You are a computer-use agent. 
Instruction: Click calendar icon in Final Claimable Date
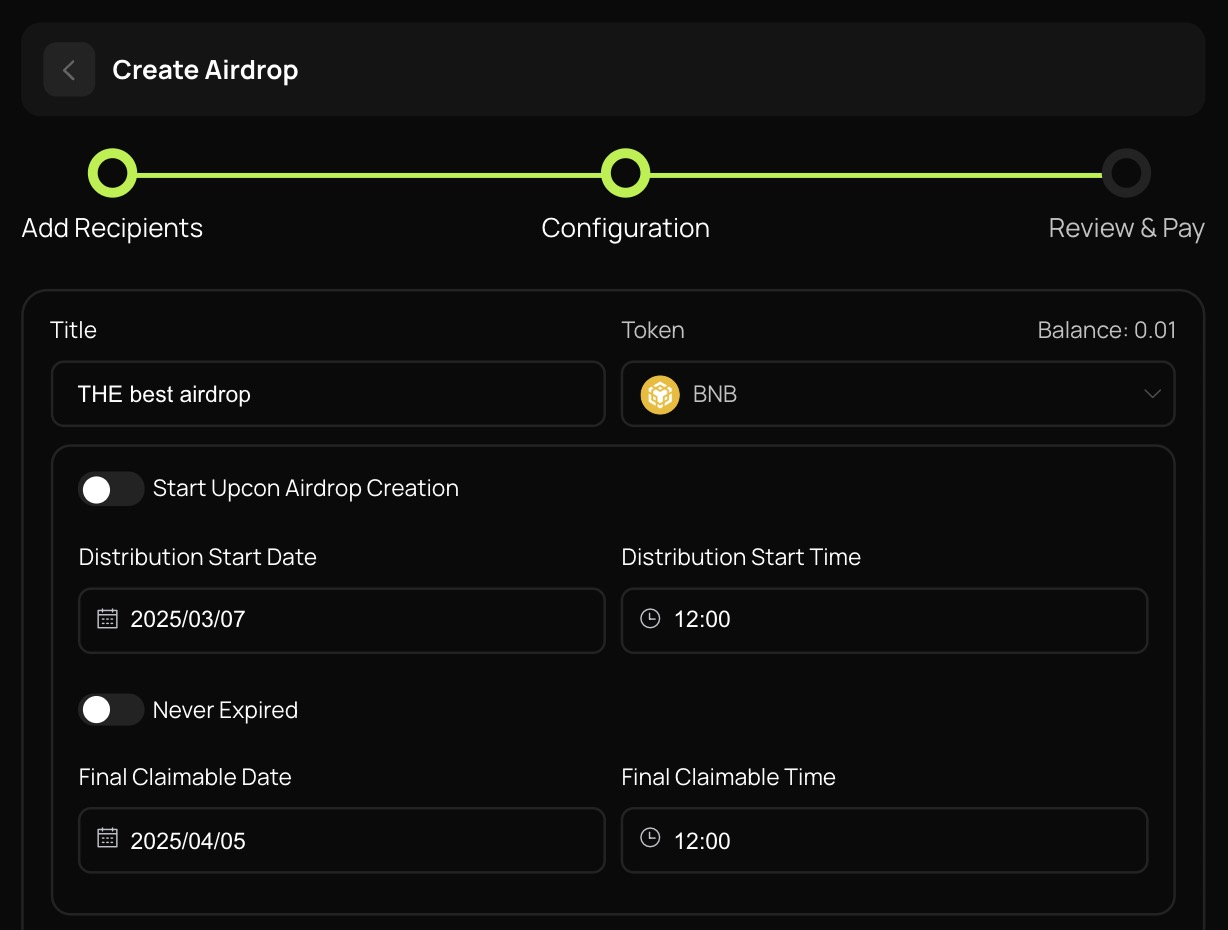[x=107, y=839]
